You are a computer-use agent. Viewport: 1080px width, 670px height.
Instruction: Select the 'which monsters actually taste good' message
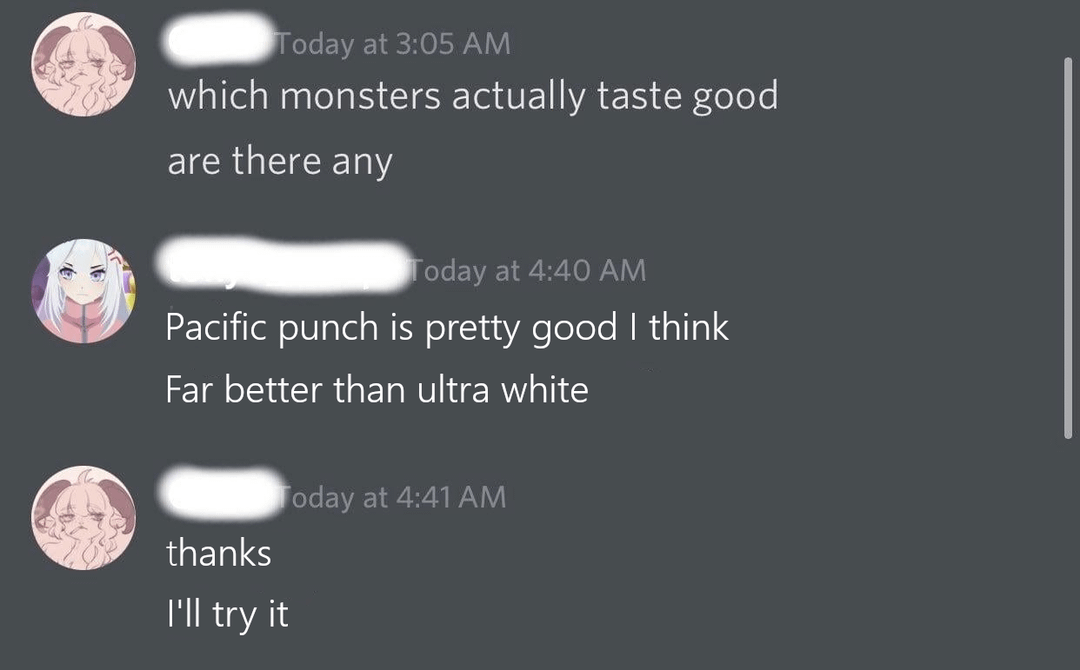pos(472,95)
